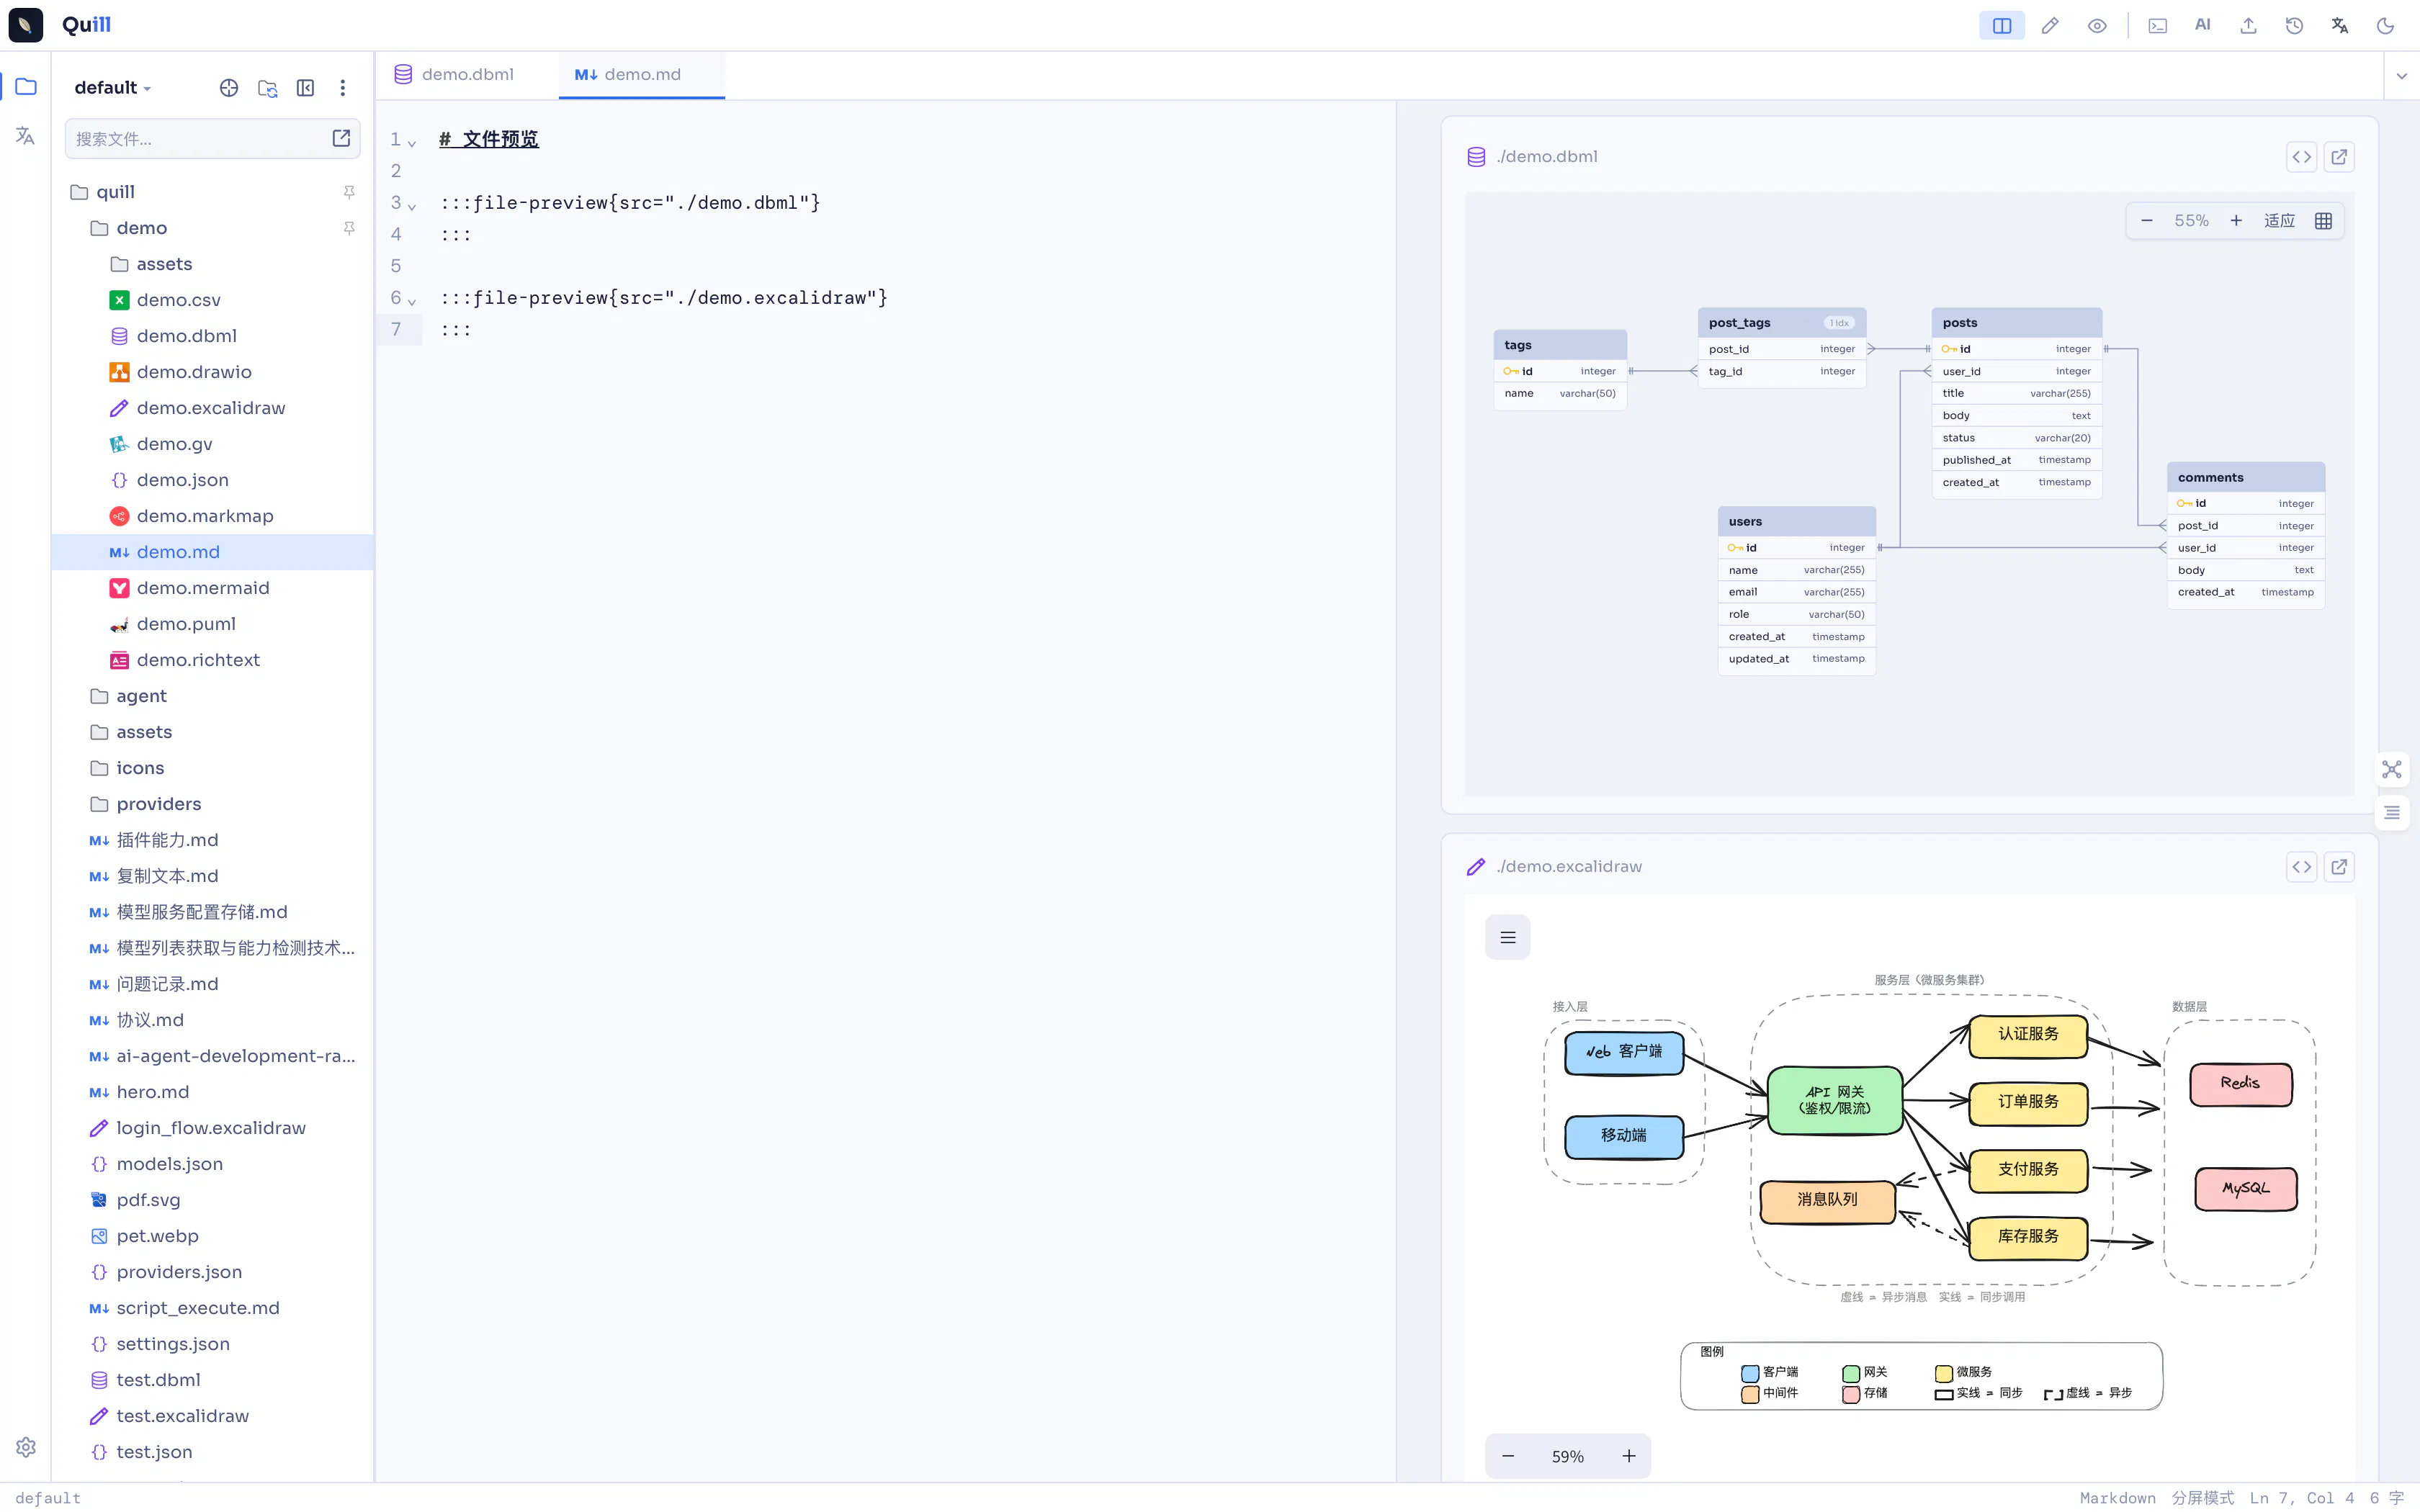Open demo.excalidraw preview in new tab
The height and width of the screenshot is (1512, 2420).
[x=2339, y=867]
